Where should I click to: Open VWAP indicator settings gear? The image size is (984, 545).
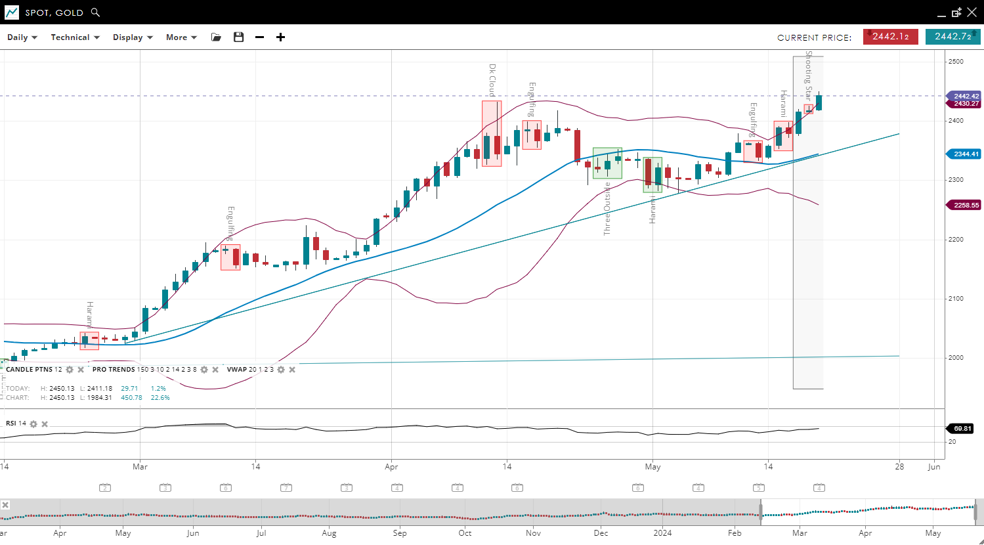pos(281,370)
